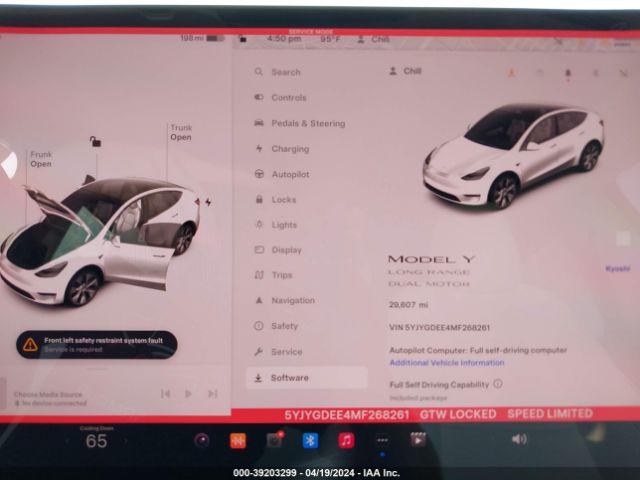
Task: Tap the SPEED LIMITED service banner text
Action: click(x=550, y=413)
